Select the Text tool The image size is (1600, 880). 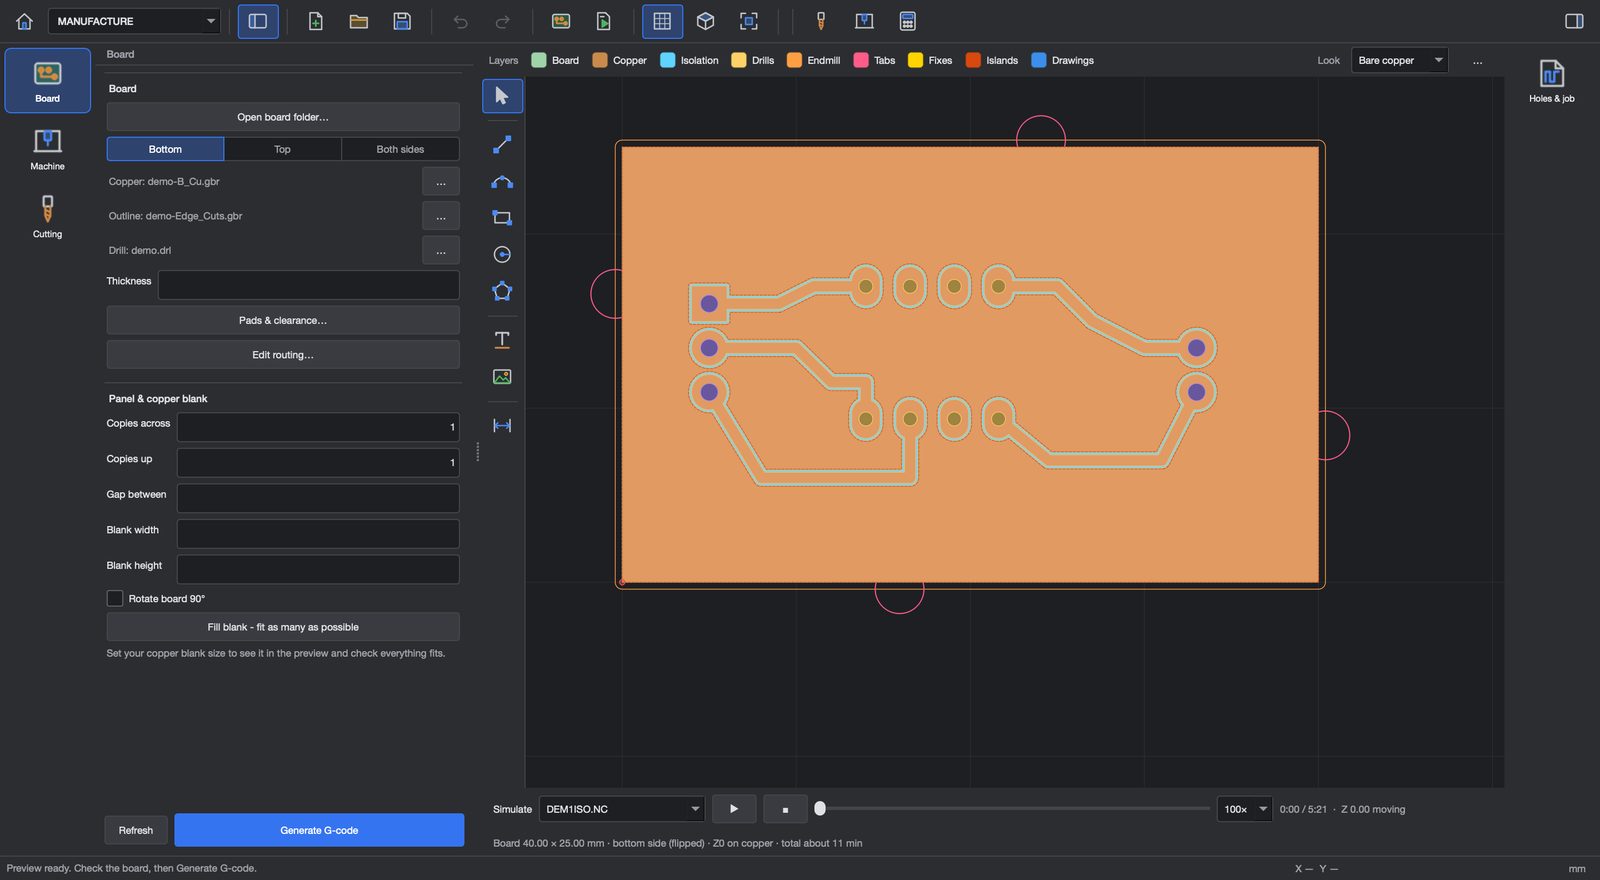(x=502, y=340)
